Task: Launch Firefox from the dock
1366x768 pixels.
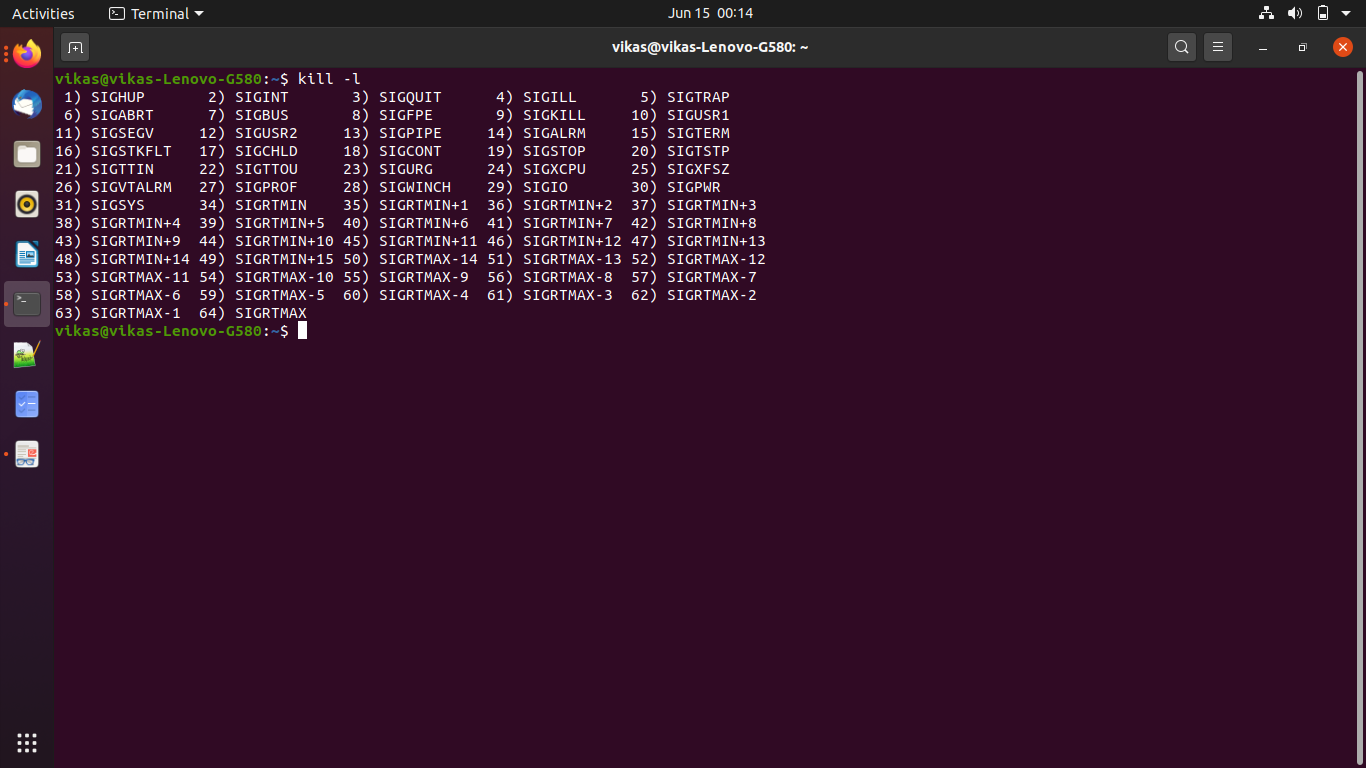Action: tap(27, 54)
